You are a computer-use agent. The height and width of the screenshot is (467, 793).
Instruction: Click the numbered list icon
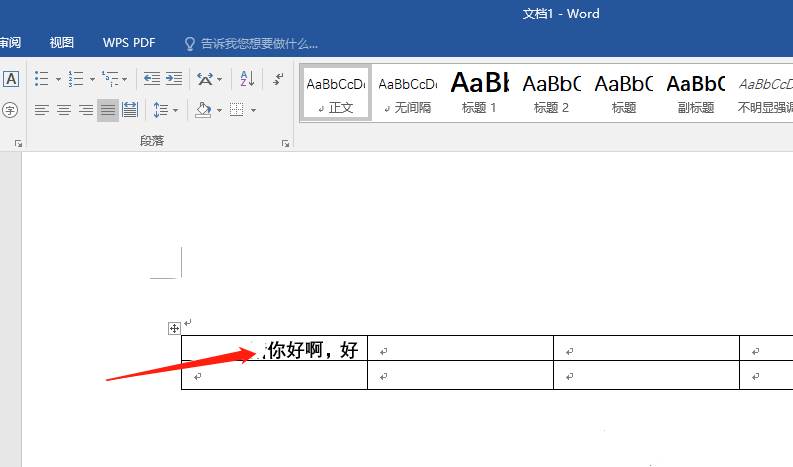76,79
